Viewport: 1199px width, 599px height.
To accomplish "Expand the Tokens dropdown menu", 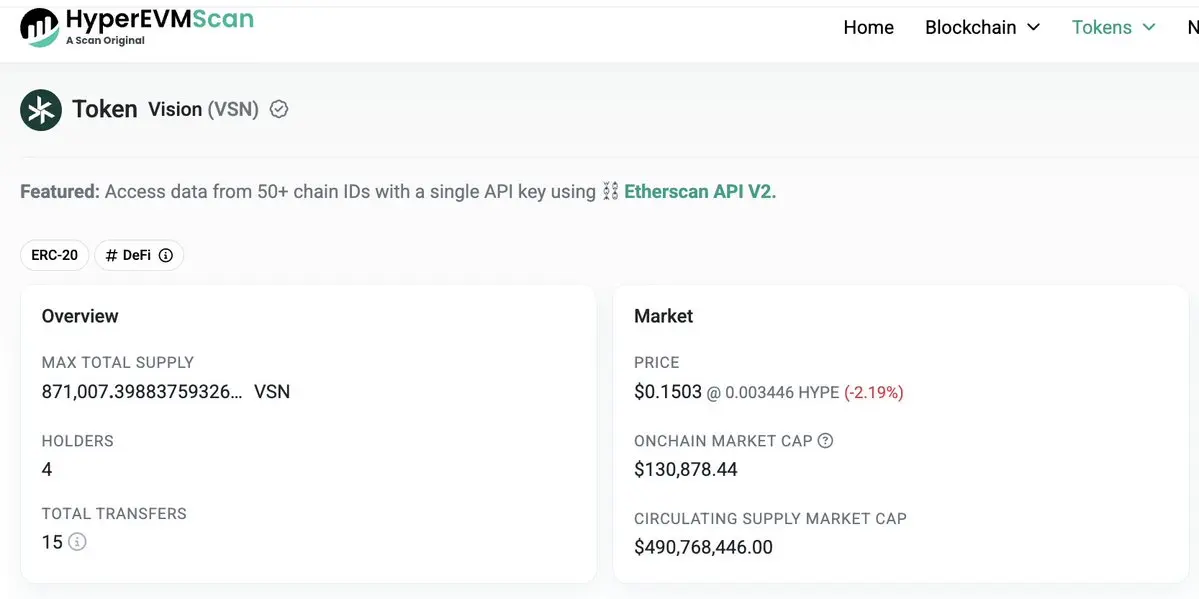I will (x=1113, y=28).
